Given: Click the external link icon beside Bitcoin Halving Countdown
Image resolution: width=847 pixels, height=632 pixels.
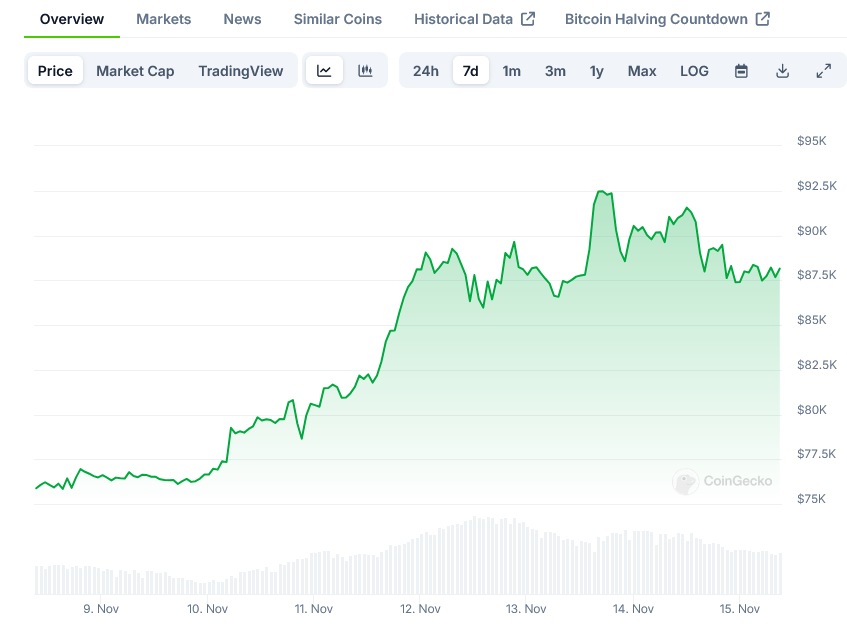Looking at the screenshot, I should (x=763, y=19).
